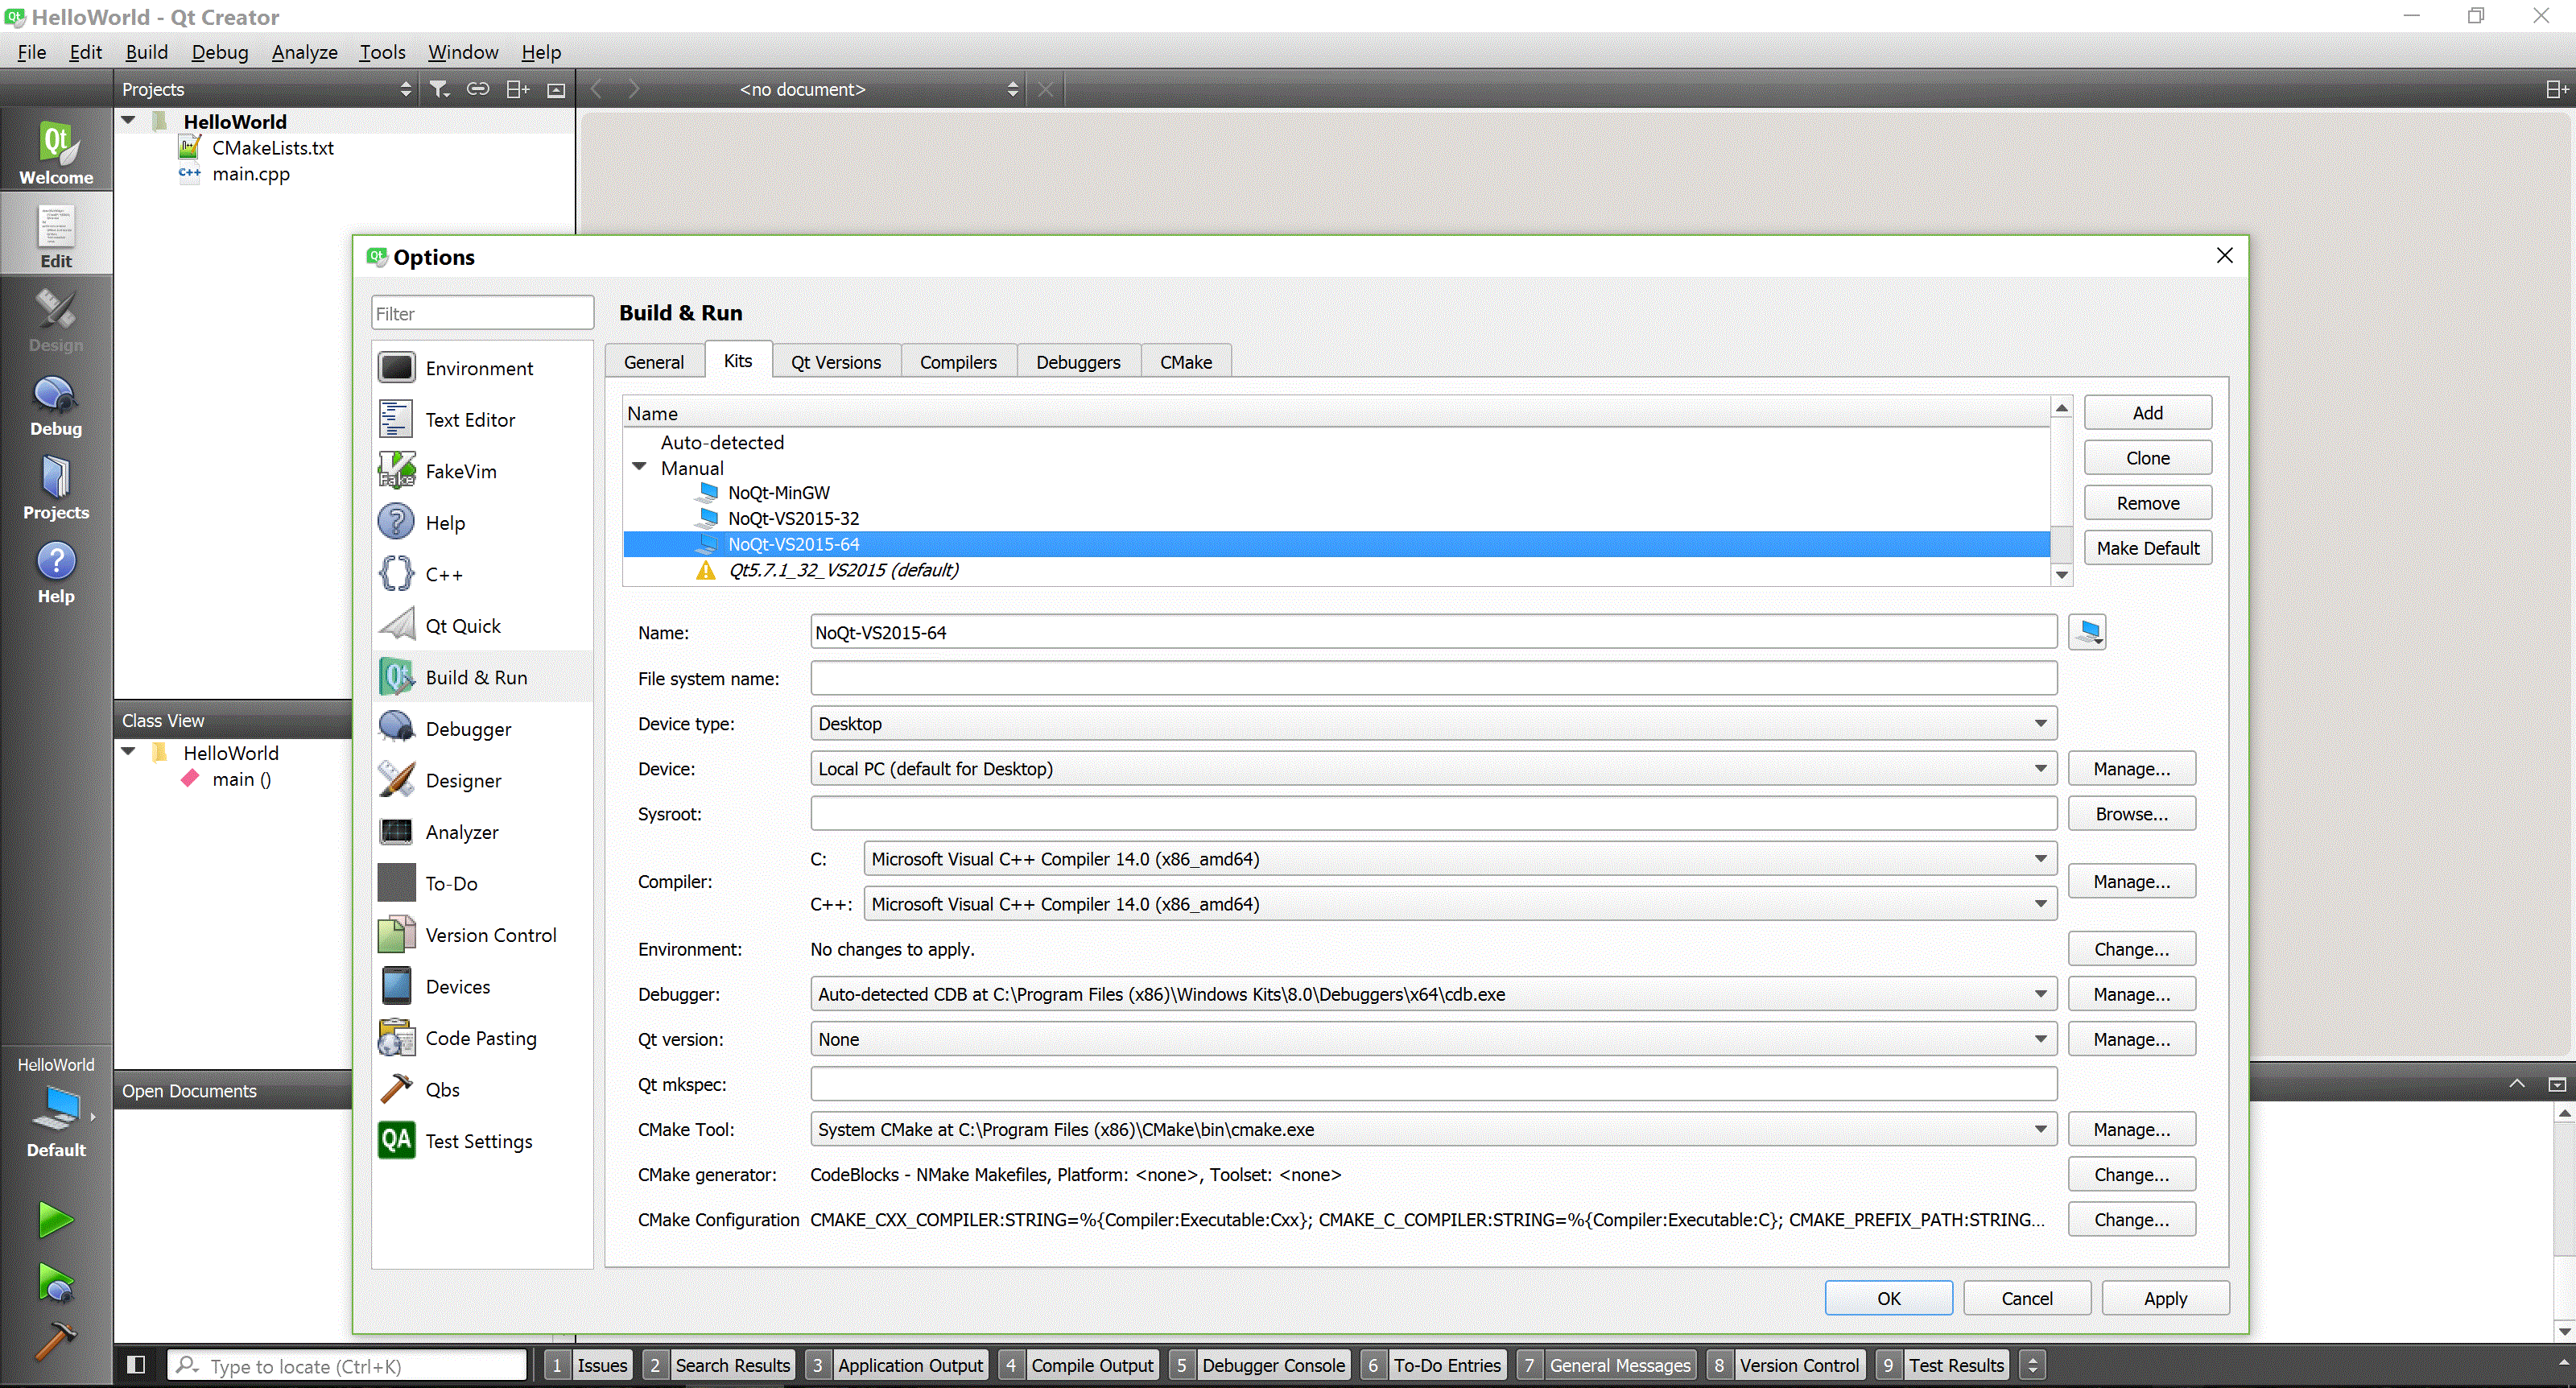
Task: Click Manage next to Compiler
Action: (x=2132, y=881)
